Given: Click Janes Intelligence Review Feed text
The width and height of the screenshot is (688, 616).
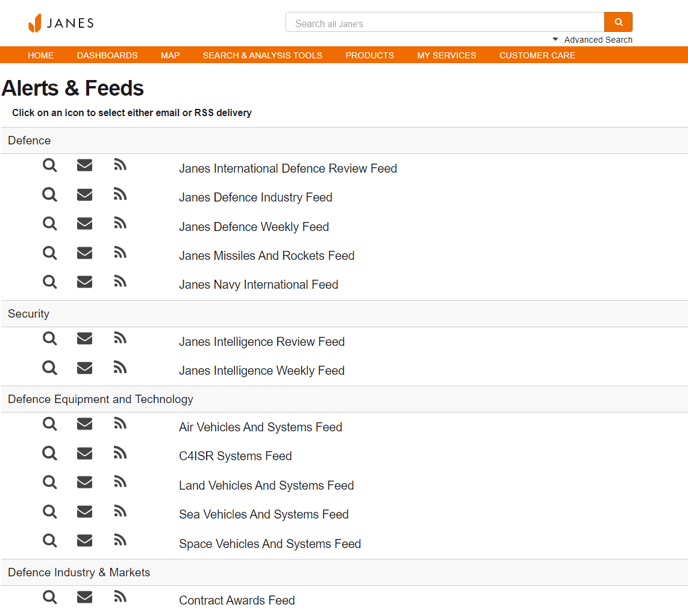Looking at the screenshot, I should point(262,342).
